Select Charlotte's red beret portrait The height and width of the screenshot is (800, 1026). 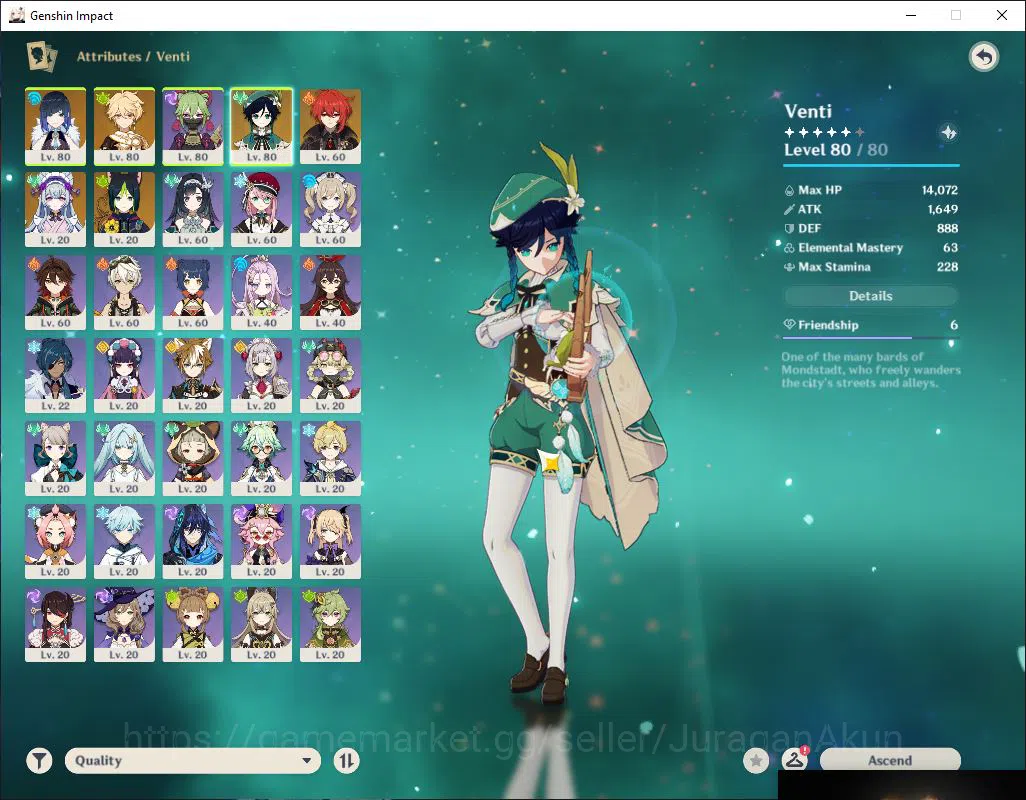(x=262, y=209)
